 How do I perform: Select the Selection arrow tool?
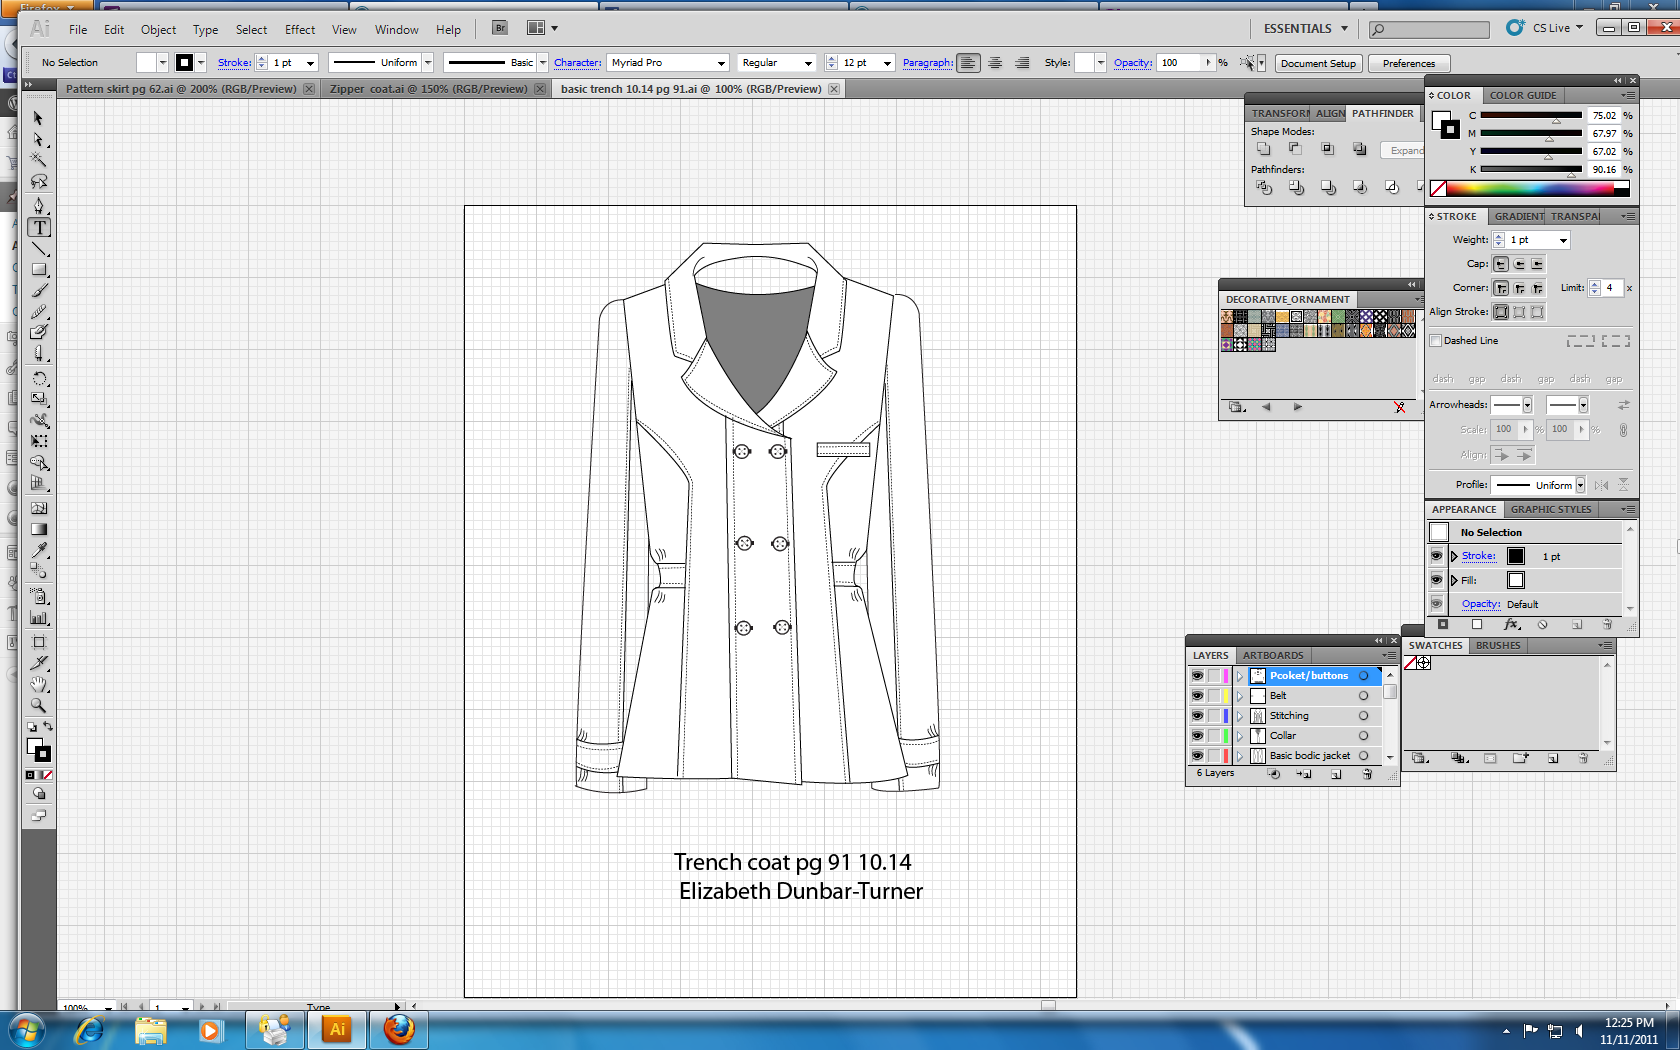(40, 117)
